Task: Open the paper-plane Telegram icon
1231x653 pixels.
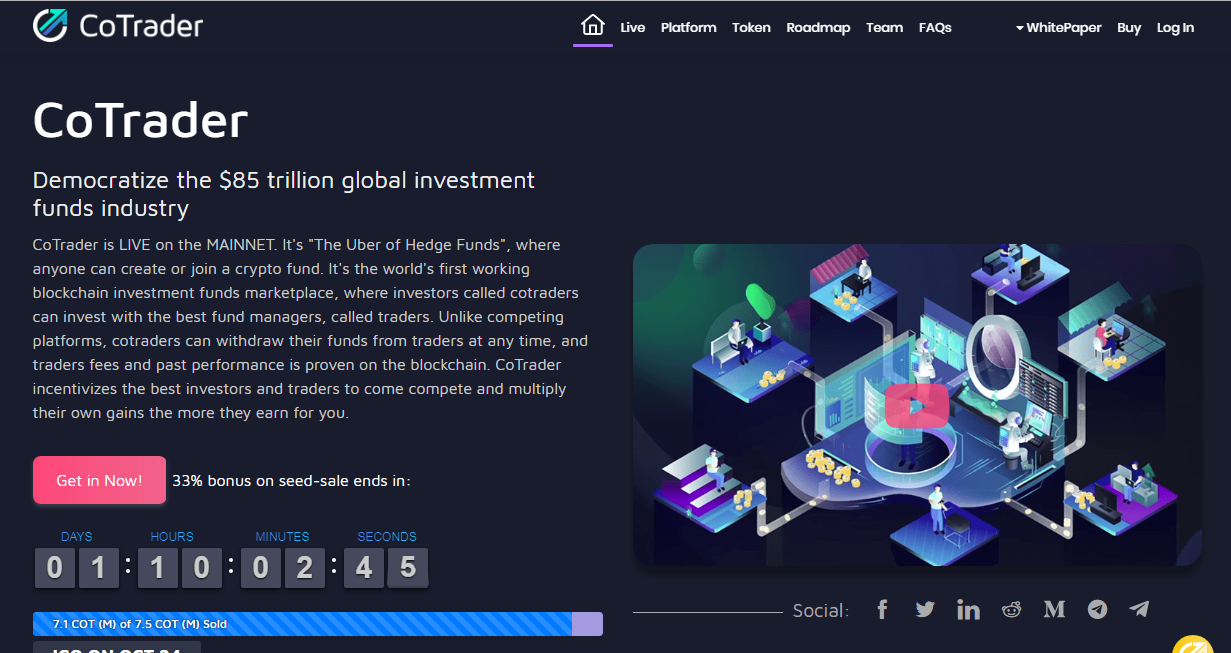Action: click(x=1139, y=609)
